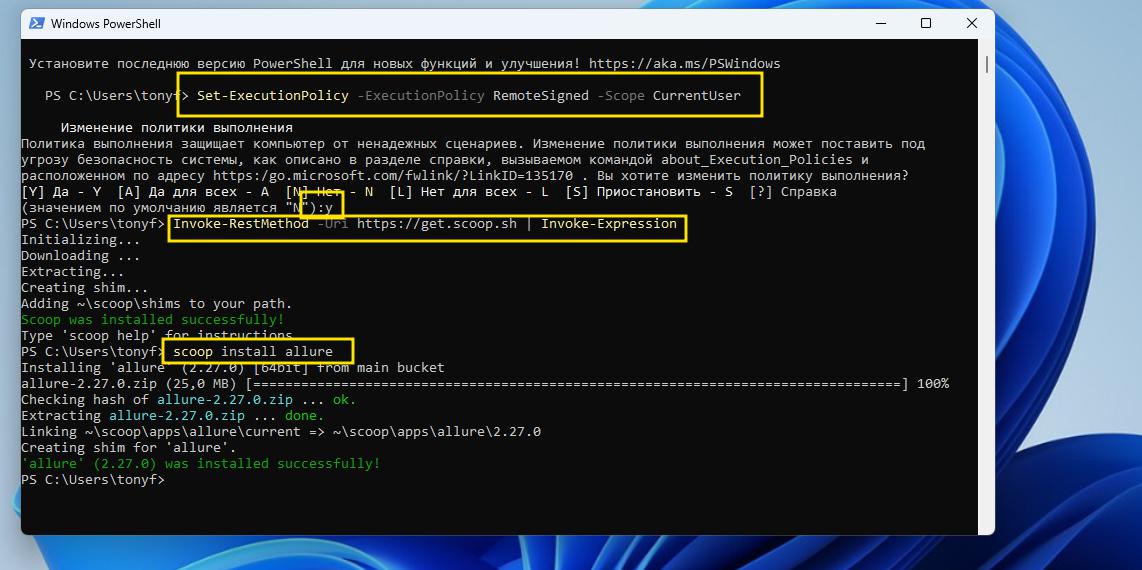Click the vertical scrollbar thumb
1142x570 pixels.
(987, 64)
